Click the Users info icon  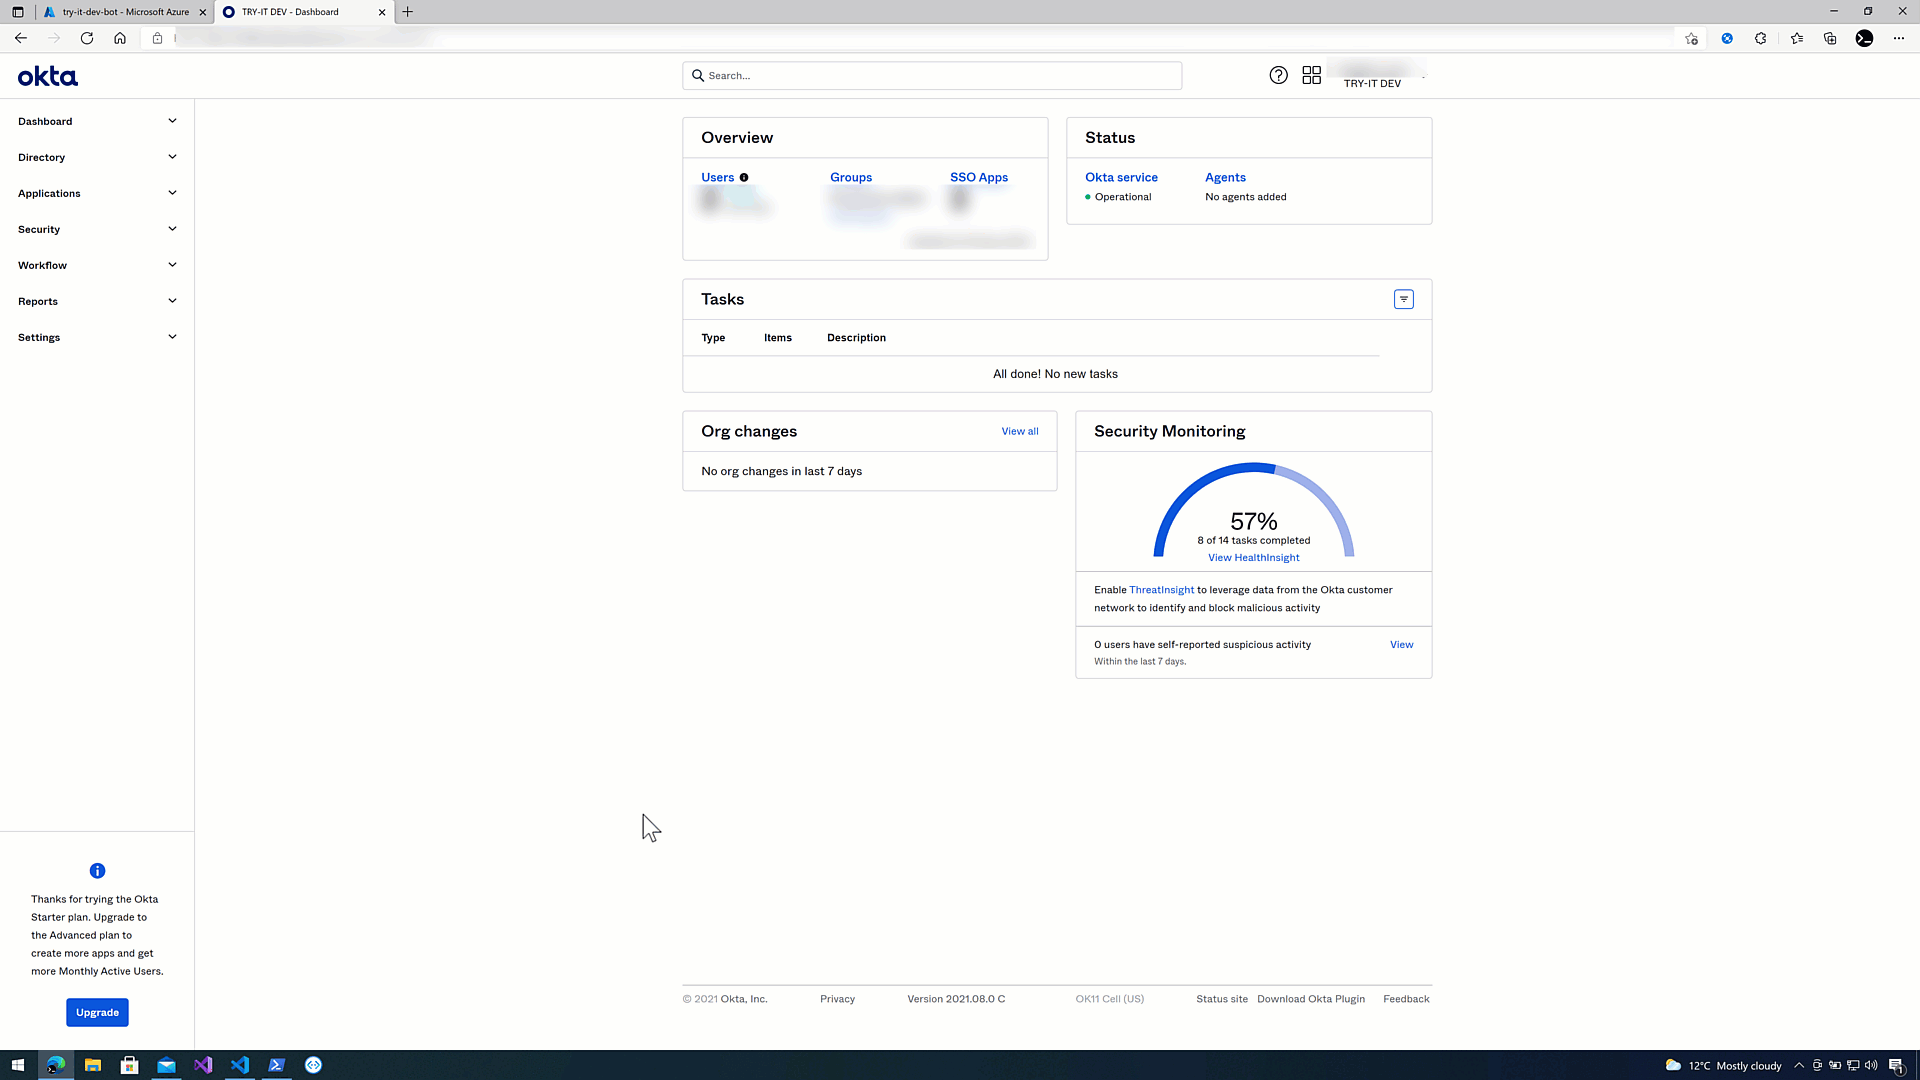(744, 178)
